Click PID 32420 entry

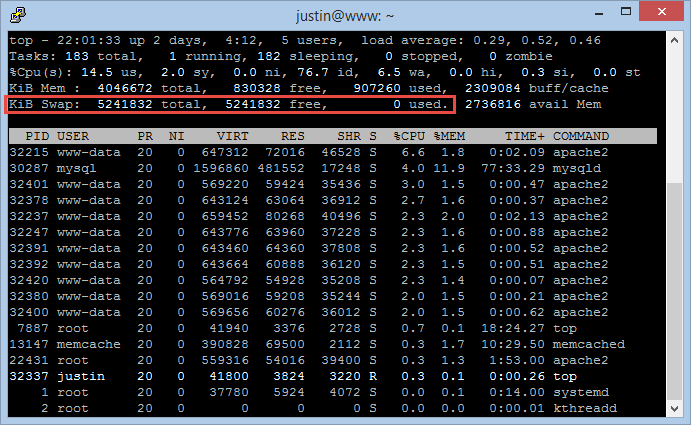pyautogui.click(x=29, y=280)
